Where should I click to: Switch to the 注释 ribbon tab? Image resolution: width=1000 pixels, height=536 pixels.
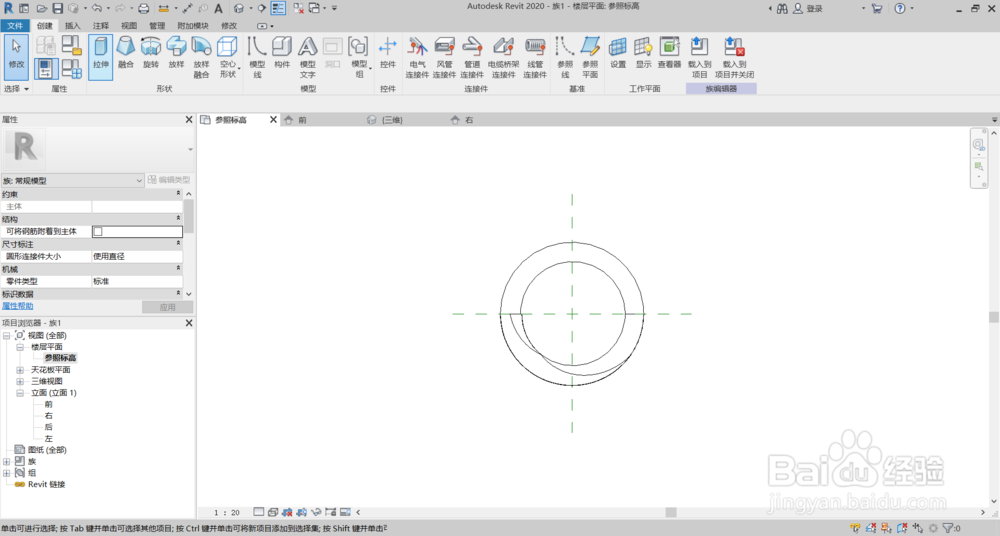click(101, 26)
